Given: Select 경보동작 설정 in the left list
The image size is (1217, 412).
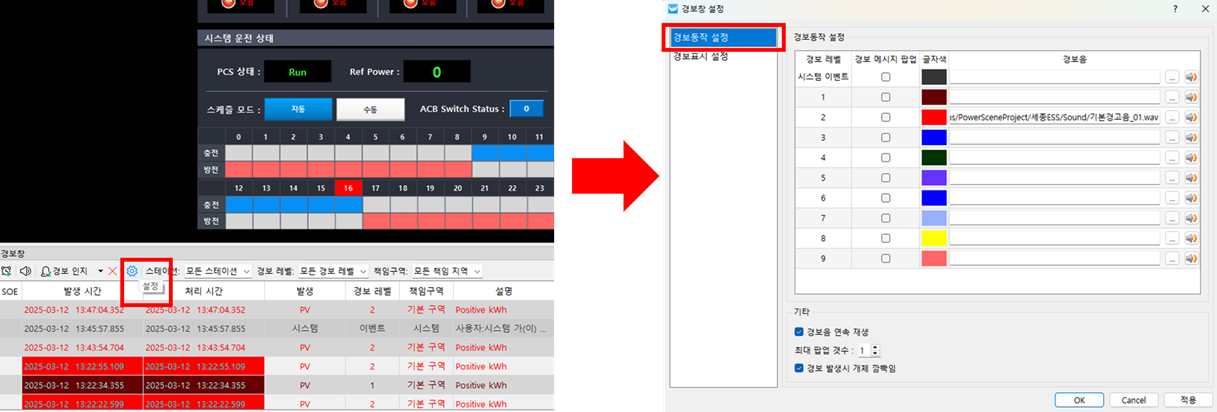Looking at the screenshot, I should click(x=722, y=38).
